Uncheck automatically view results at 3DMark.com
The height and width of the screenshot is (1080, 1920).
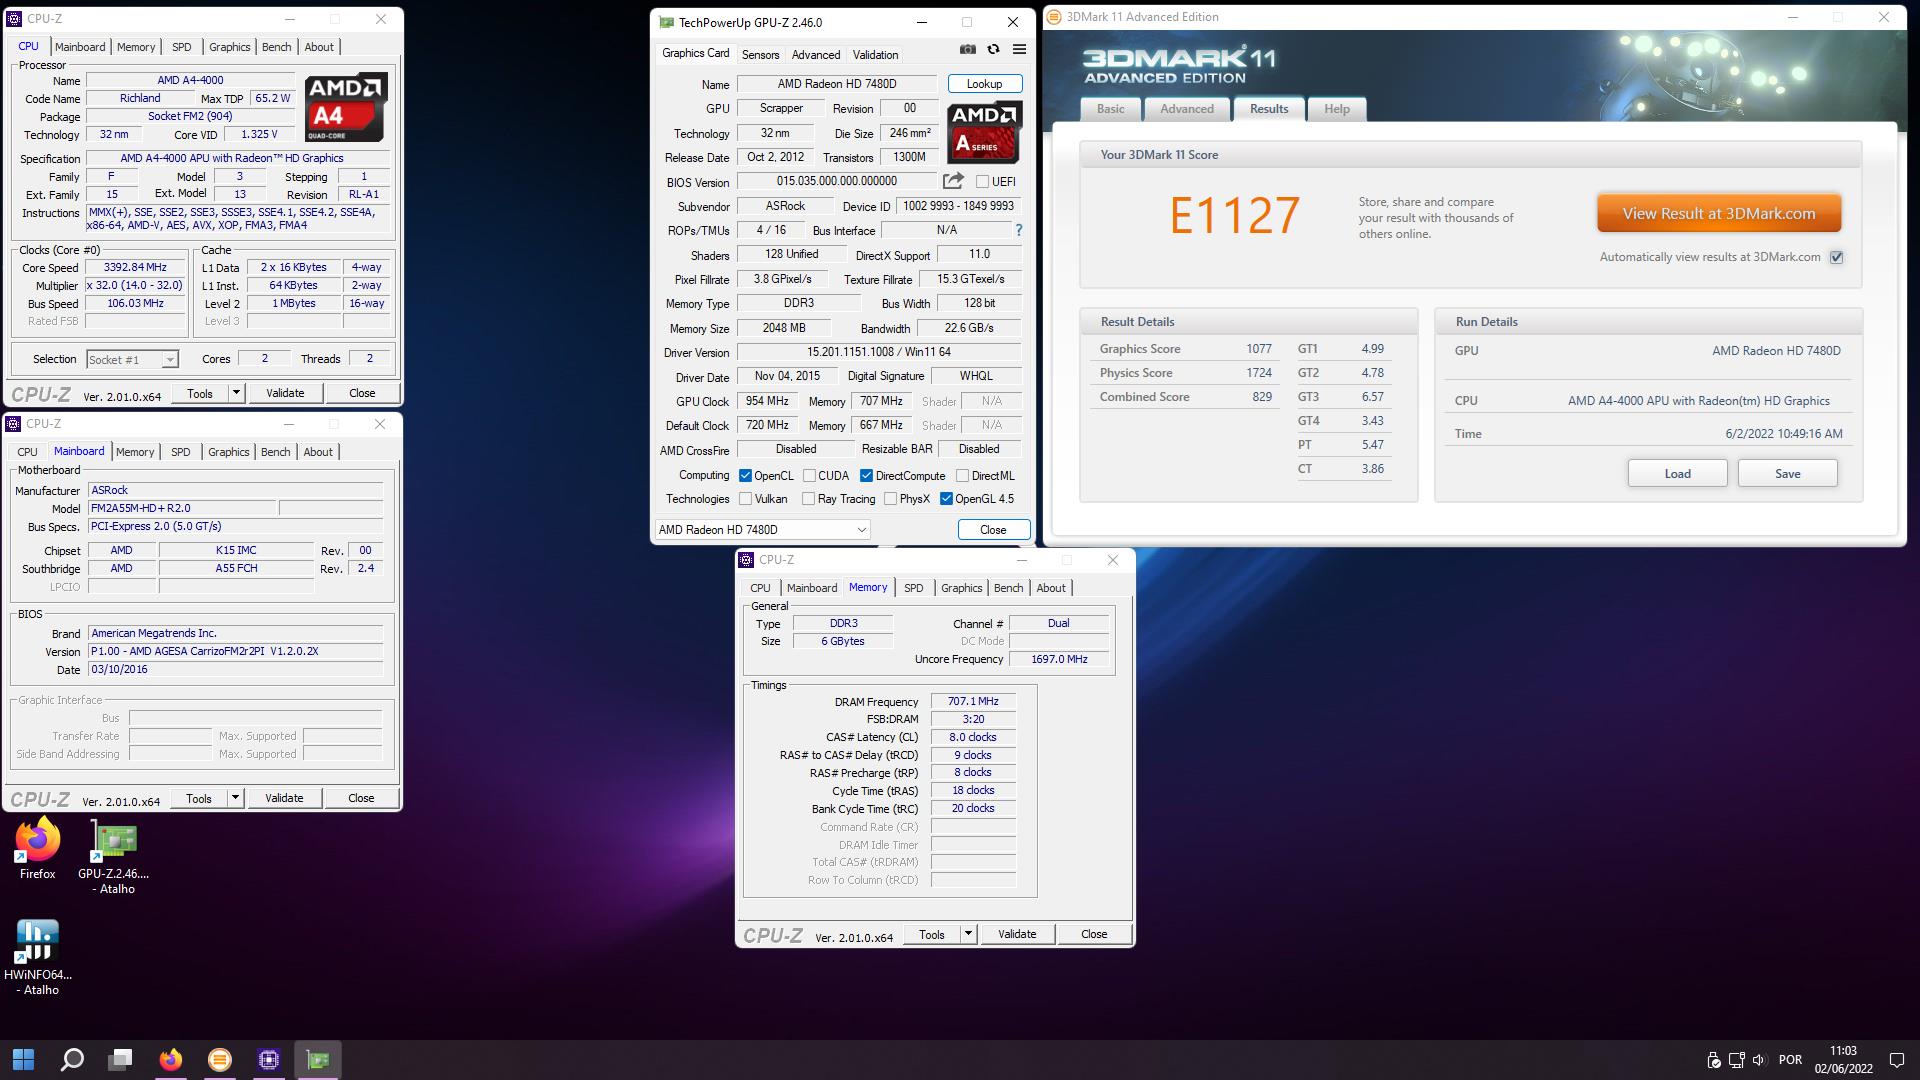coord(1837,257)
